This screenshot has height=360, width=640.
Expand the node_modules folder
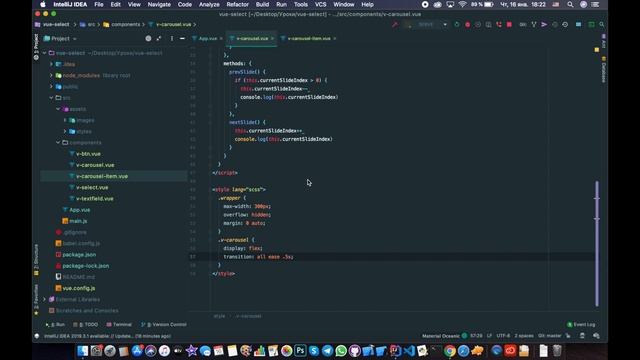pos(51,76)
